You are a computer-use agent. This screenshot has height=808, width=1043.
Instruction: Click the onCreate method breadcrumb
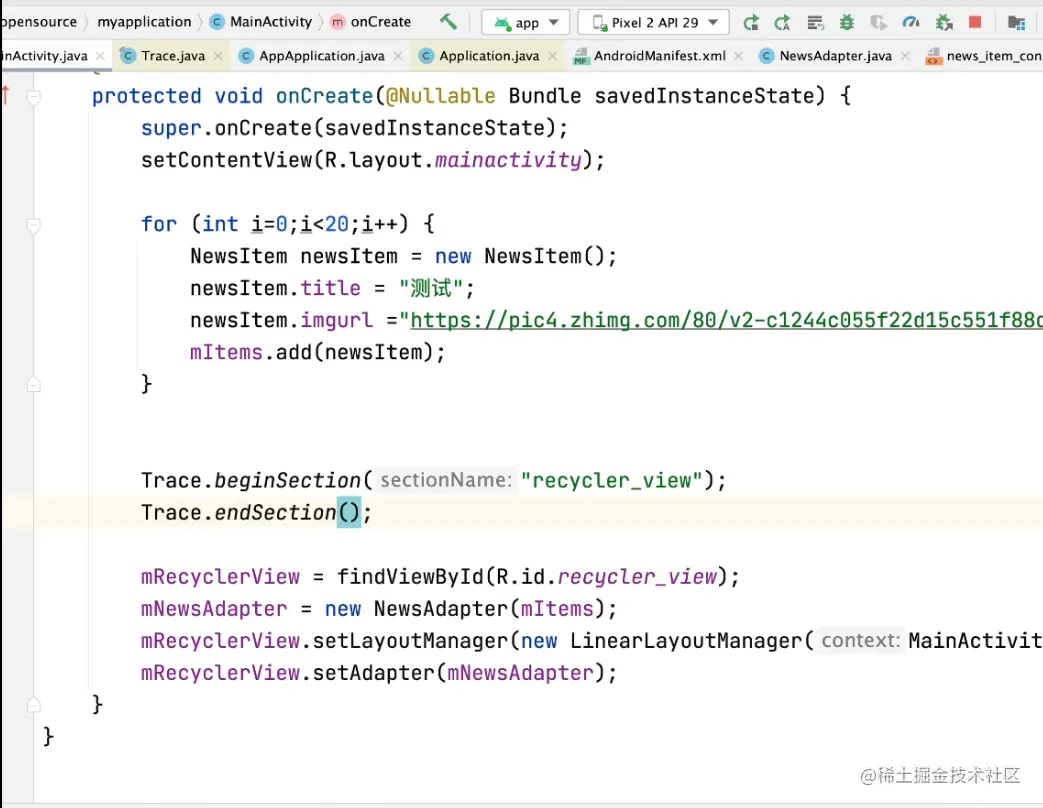(x=371, y=22)
